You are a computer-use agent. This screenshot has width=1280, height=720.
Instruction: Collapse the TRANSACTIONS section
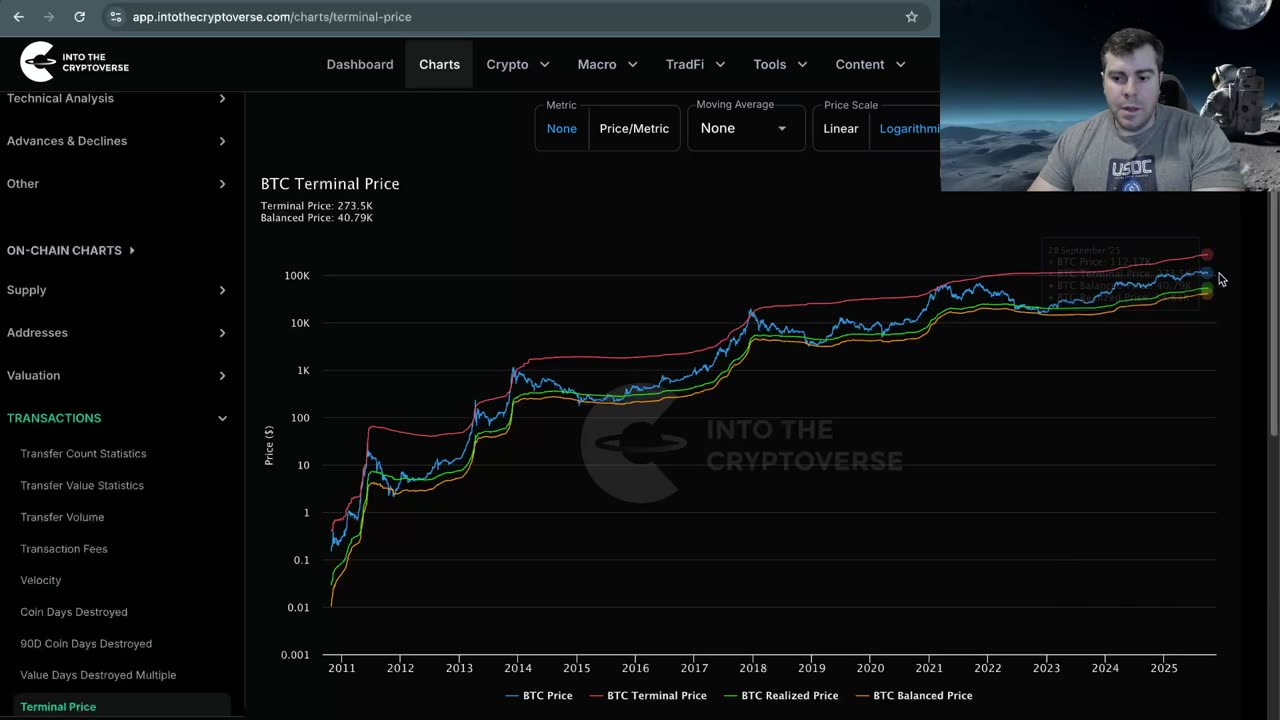pyautogui.click(x=117, y=418)
